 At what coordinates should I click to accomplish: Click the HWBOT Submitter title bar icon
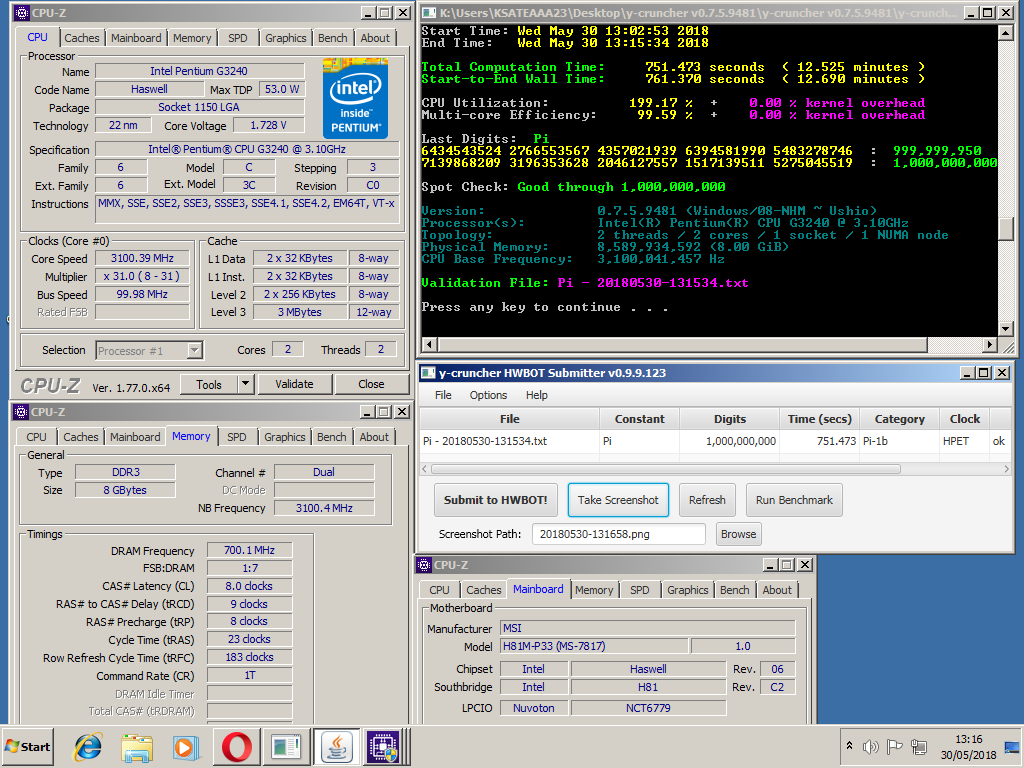tap(428, 373)
